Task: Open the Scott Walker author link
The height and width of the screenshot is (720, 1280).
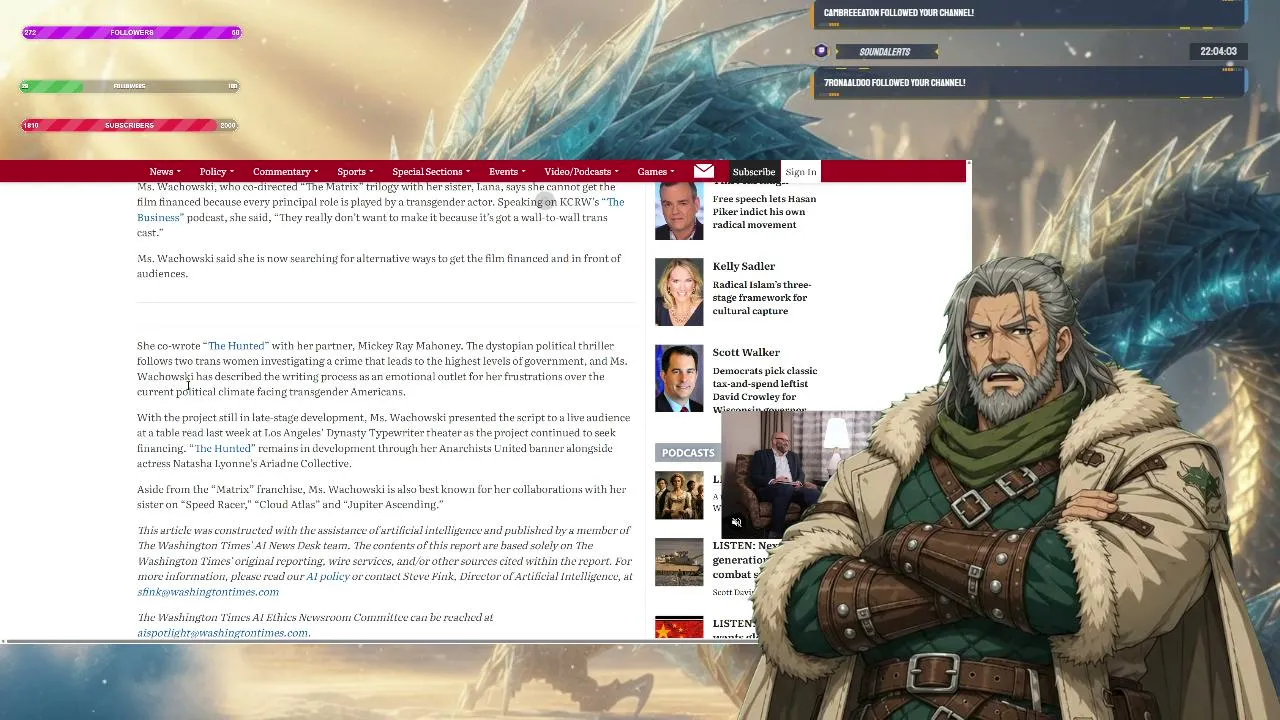Action: tap(746, 352)
